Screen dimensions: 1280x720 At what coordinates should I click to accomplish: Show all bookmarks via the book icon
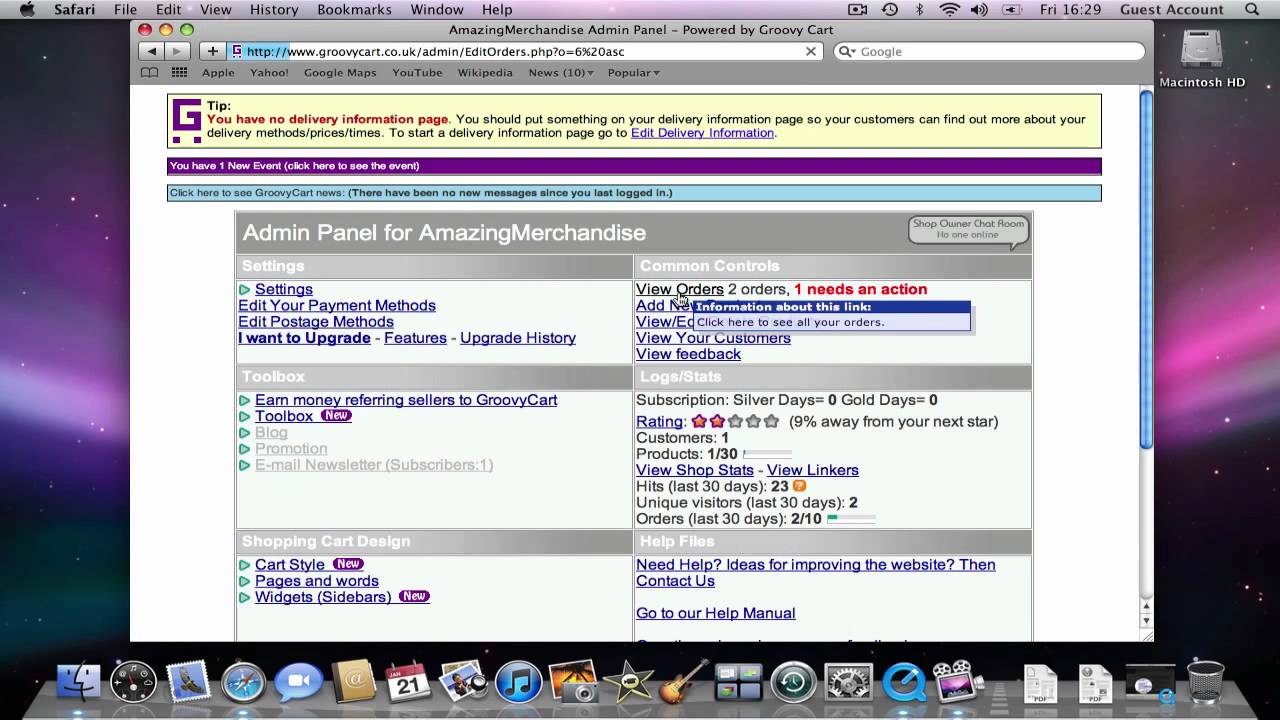pos(149,73)
